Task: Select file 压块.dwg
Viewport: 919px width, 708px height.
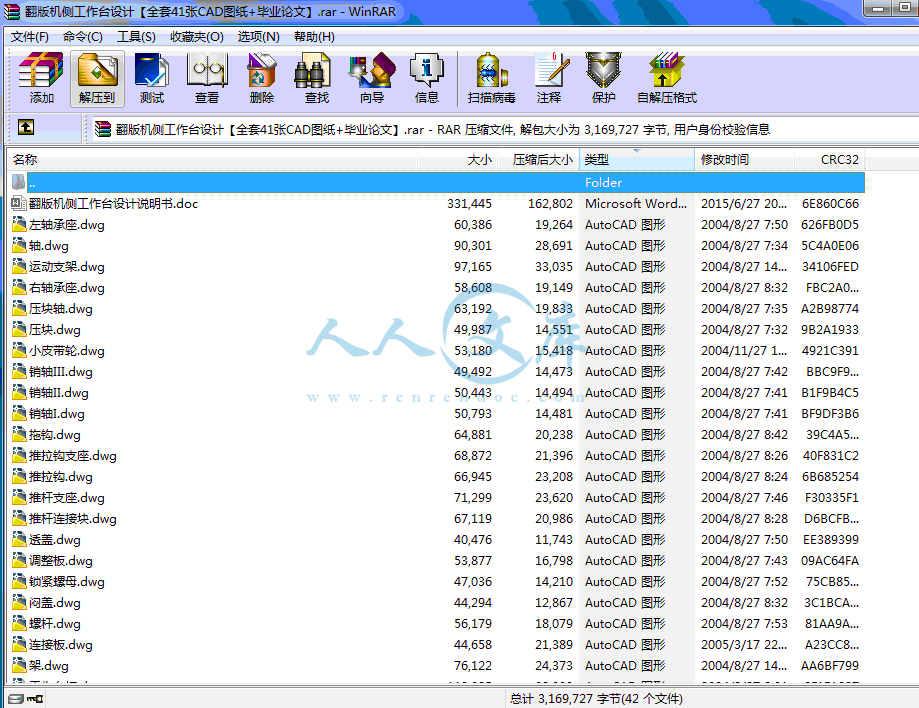Action: pyautogui.click(x=55, y=329)
